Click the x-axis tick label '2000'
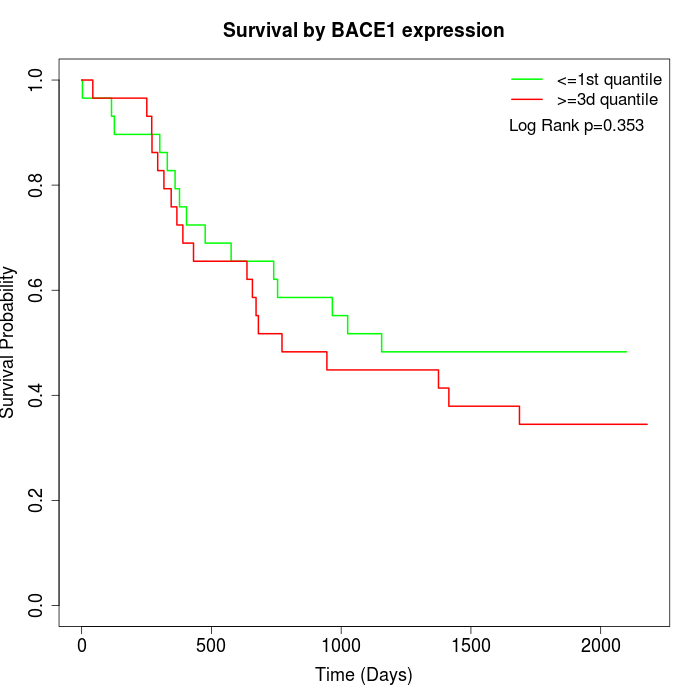The image size is (700, 700). pos(600,645)
